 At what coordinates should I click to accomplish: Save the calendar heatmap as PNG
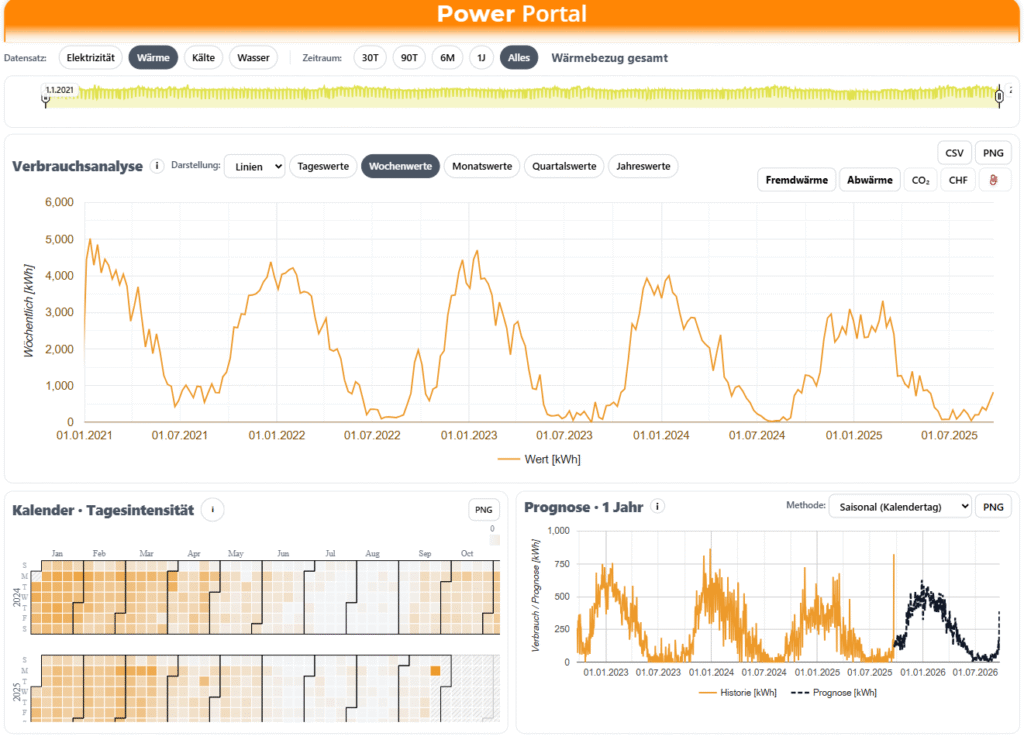coord(485,510)
